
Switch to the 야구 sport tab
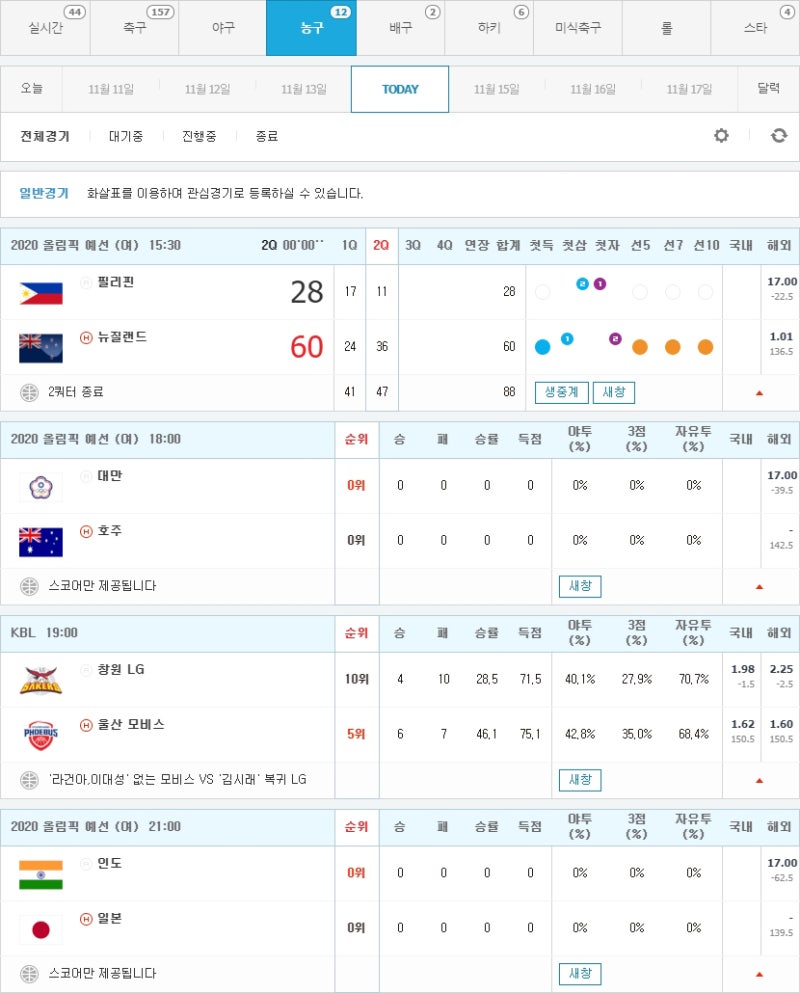tap(223, 28)
